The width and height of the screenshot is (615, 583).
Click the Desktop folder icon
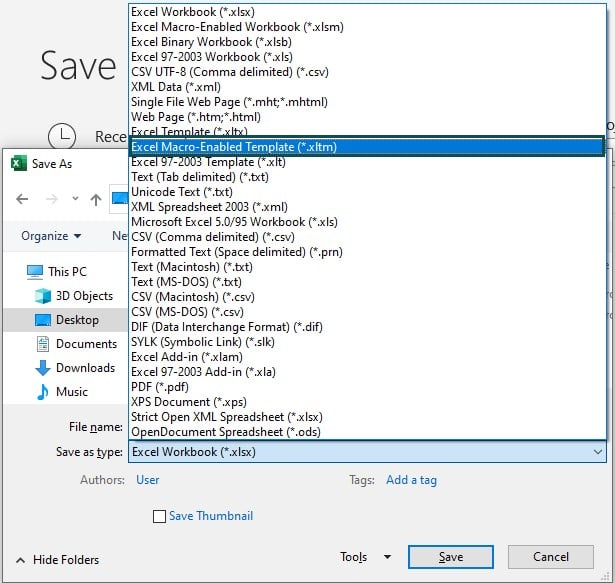(x=43, y=320)
